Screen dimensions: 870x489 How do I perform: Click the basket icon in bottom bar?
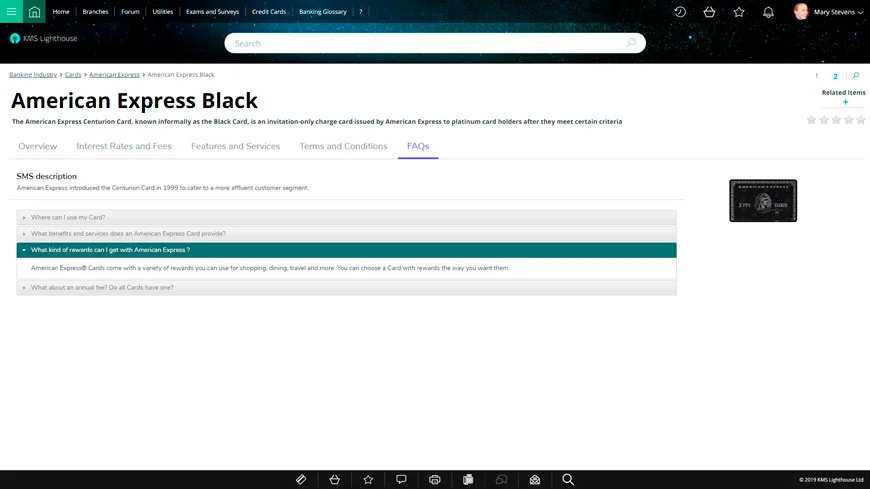[335, 480]
